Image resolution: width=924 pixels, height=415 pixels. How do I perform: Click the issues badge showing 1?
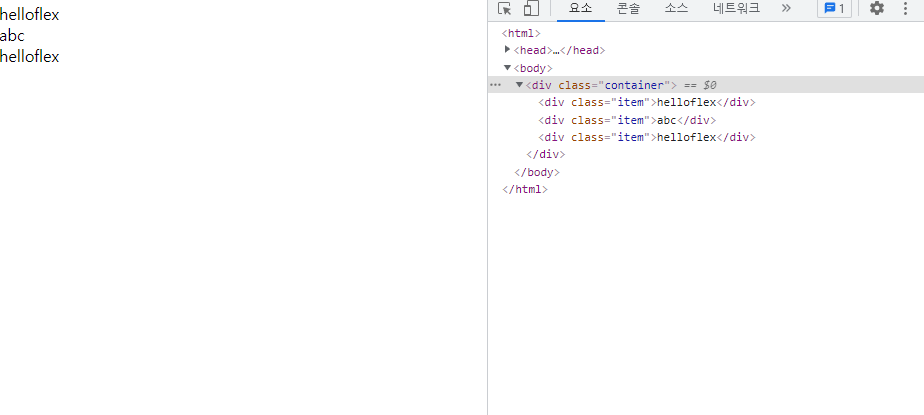coord(834,9)
